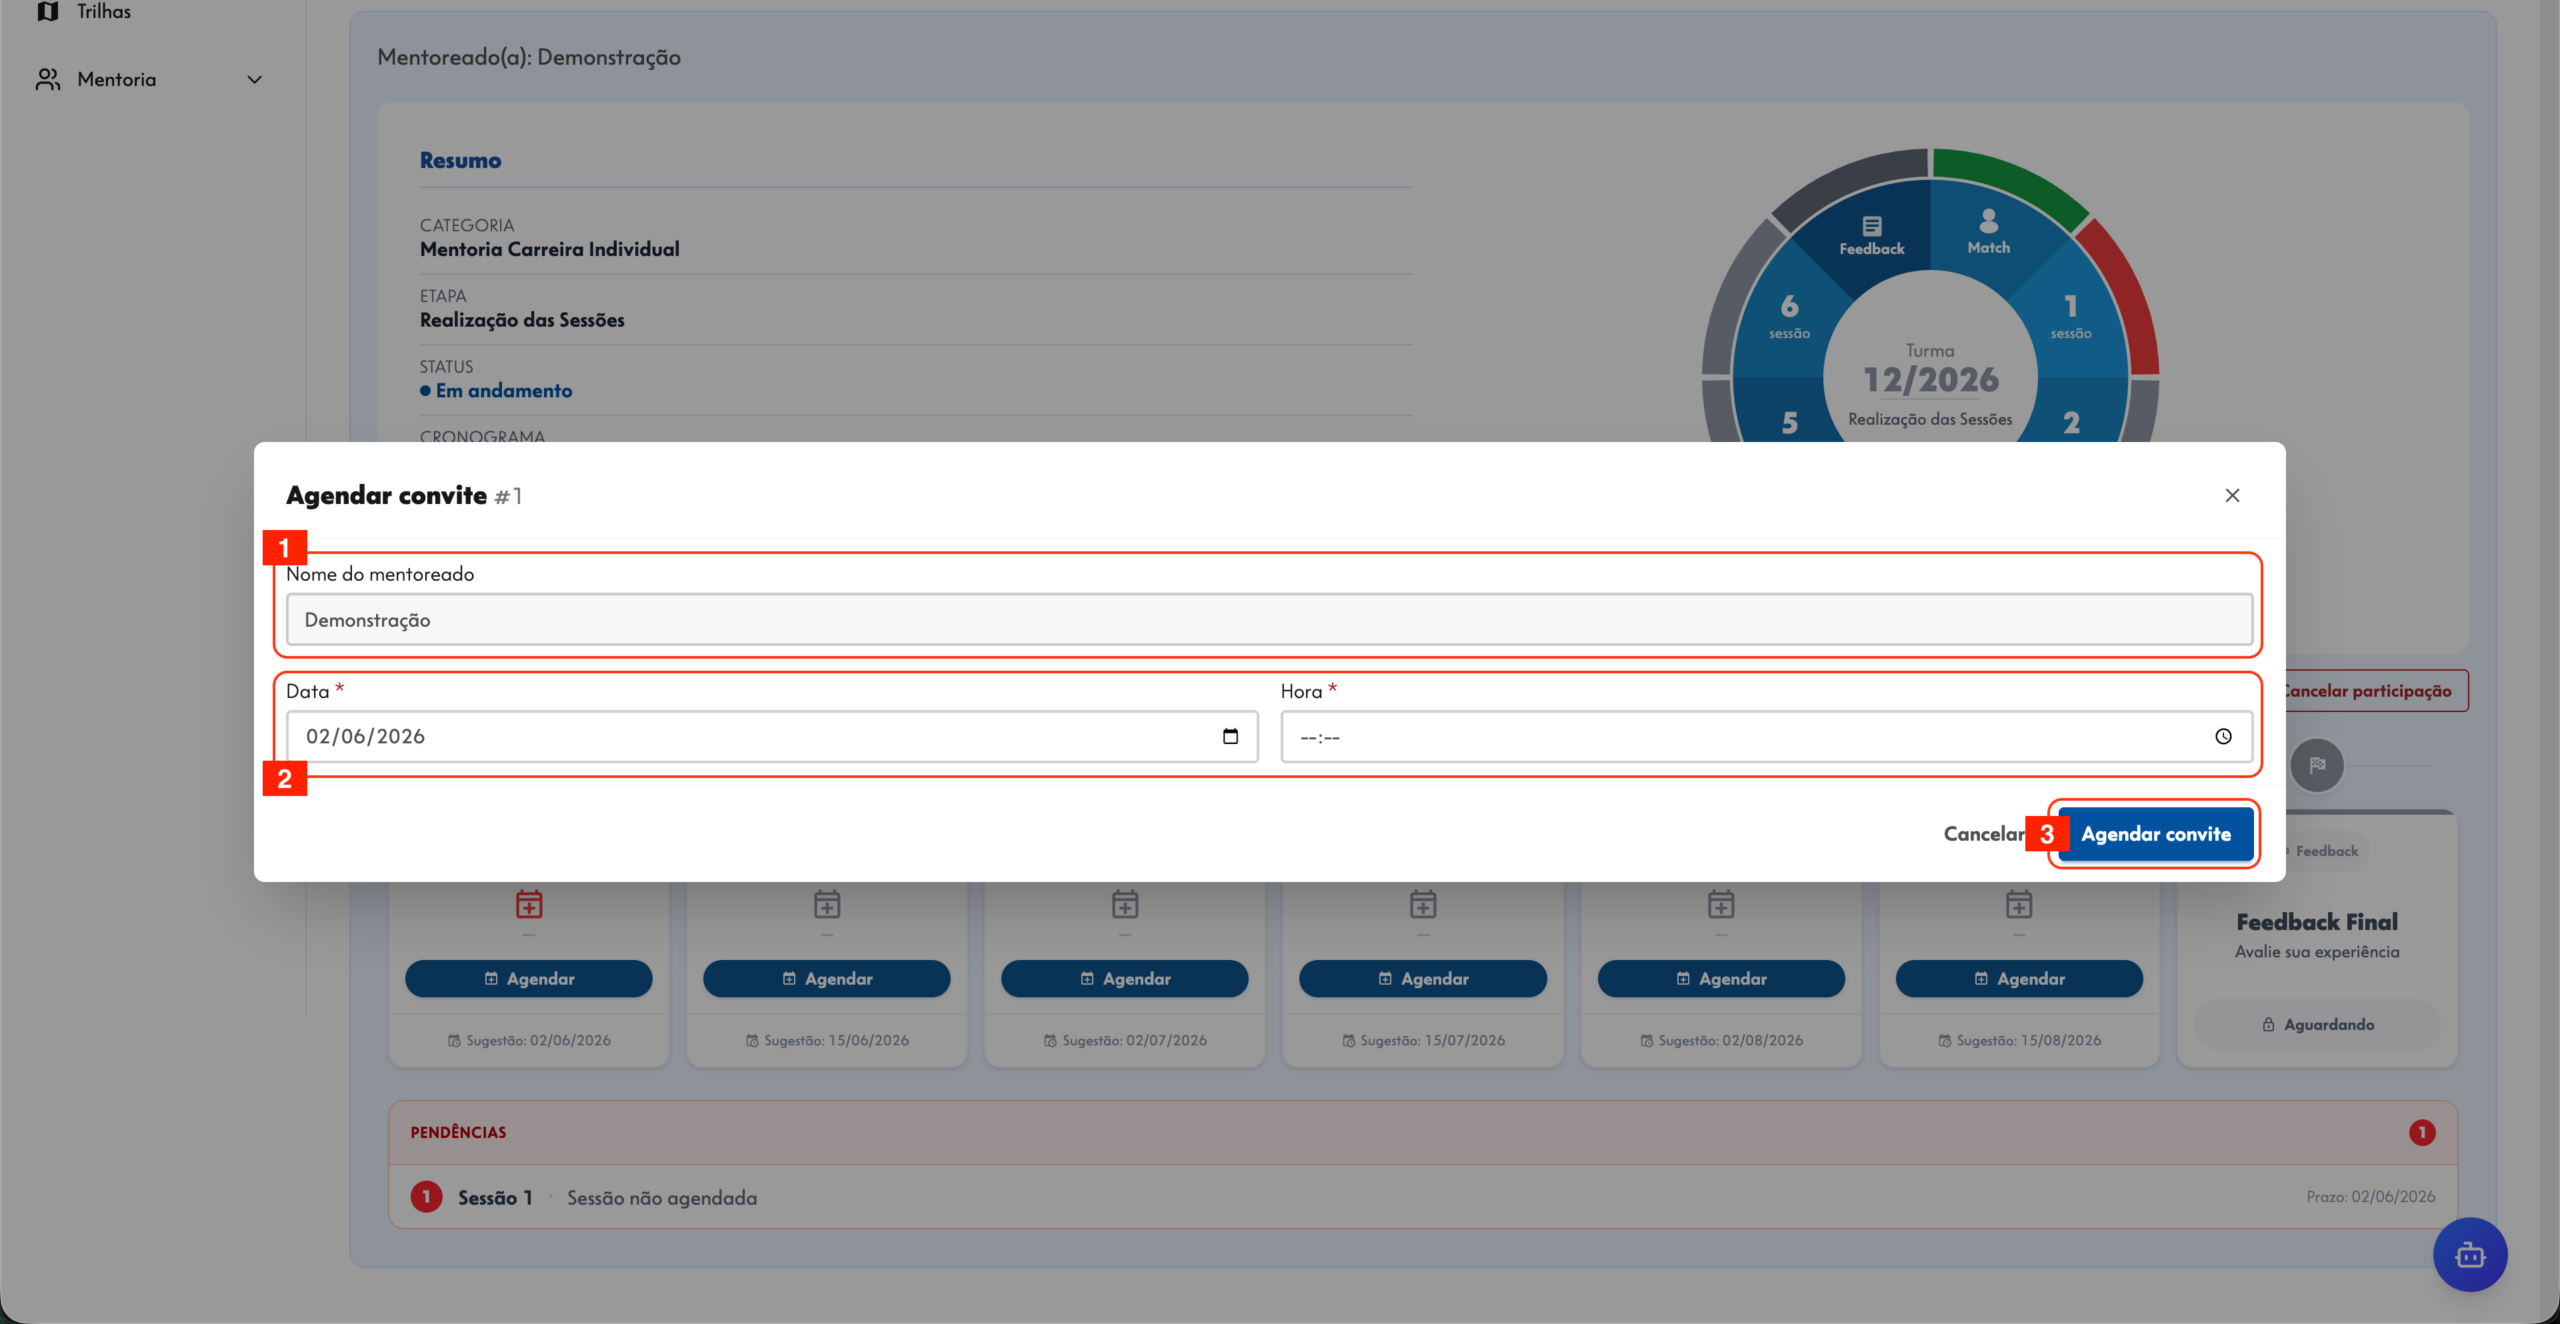
Task: Click the Nome do mentoreado field
Action: [x=1269, y=619]
